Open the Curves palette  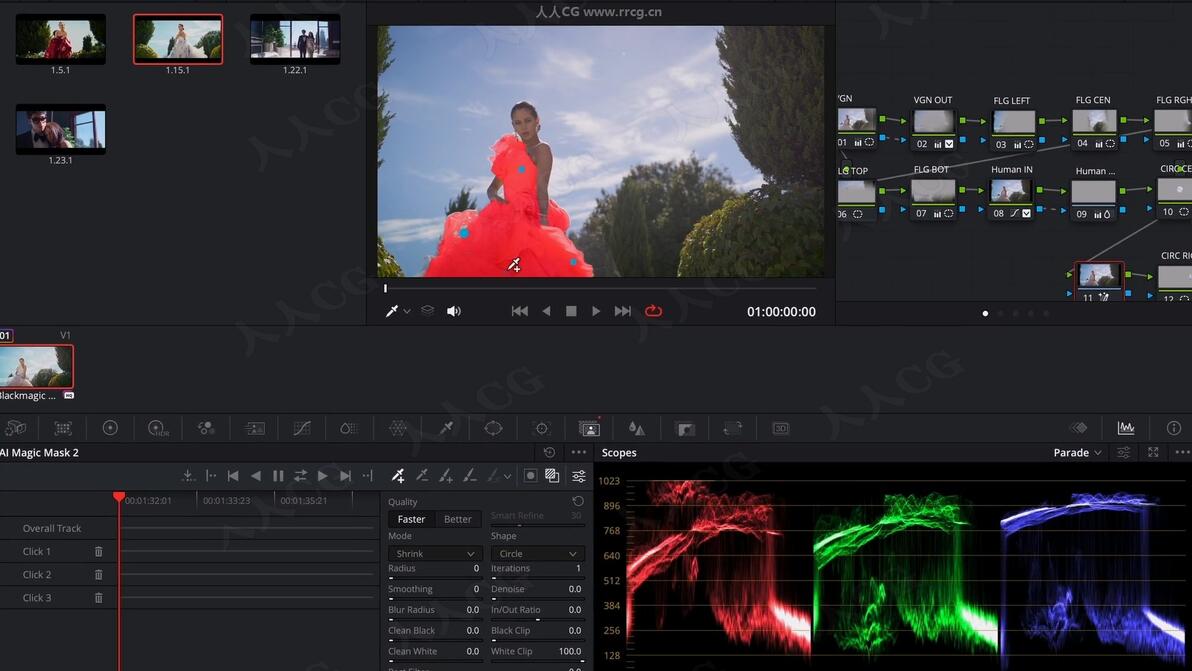click(x=302, y=429)
